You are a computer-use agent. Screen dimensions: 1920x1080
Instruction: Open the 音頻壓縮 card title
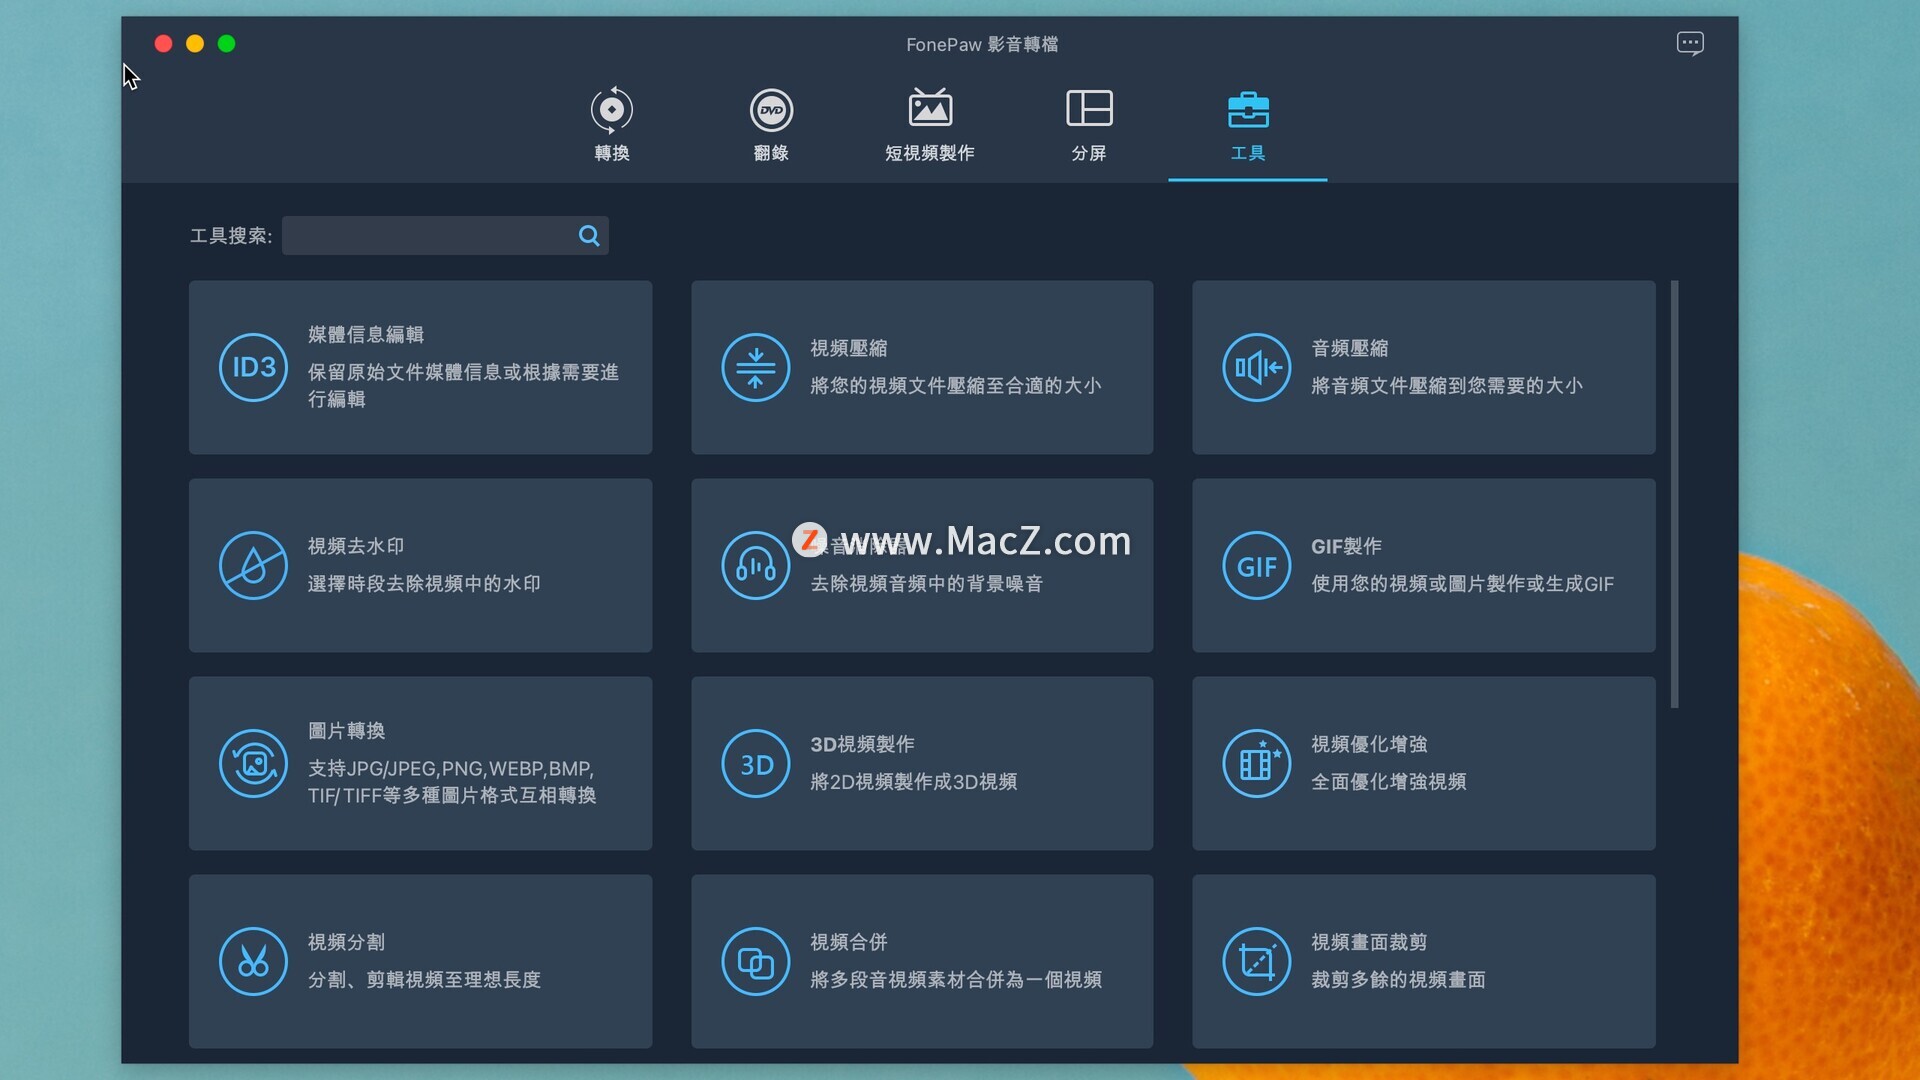click(1350, 348)
